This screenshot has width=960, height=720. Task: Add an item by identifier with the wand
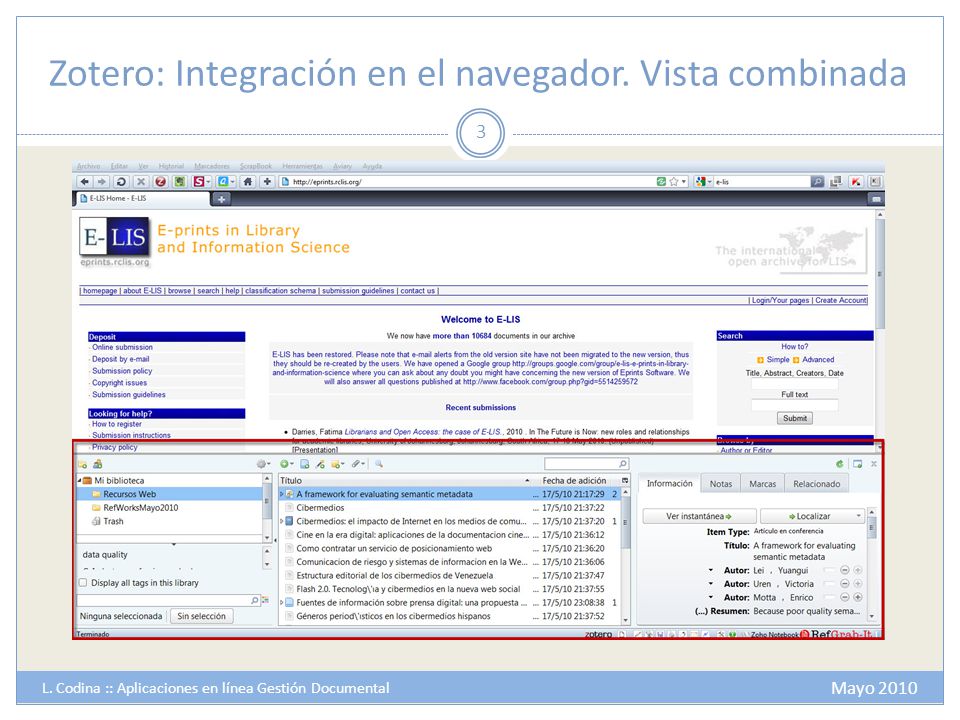[320, 464]
